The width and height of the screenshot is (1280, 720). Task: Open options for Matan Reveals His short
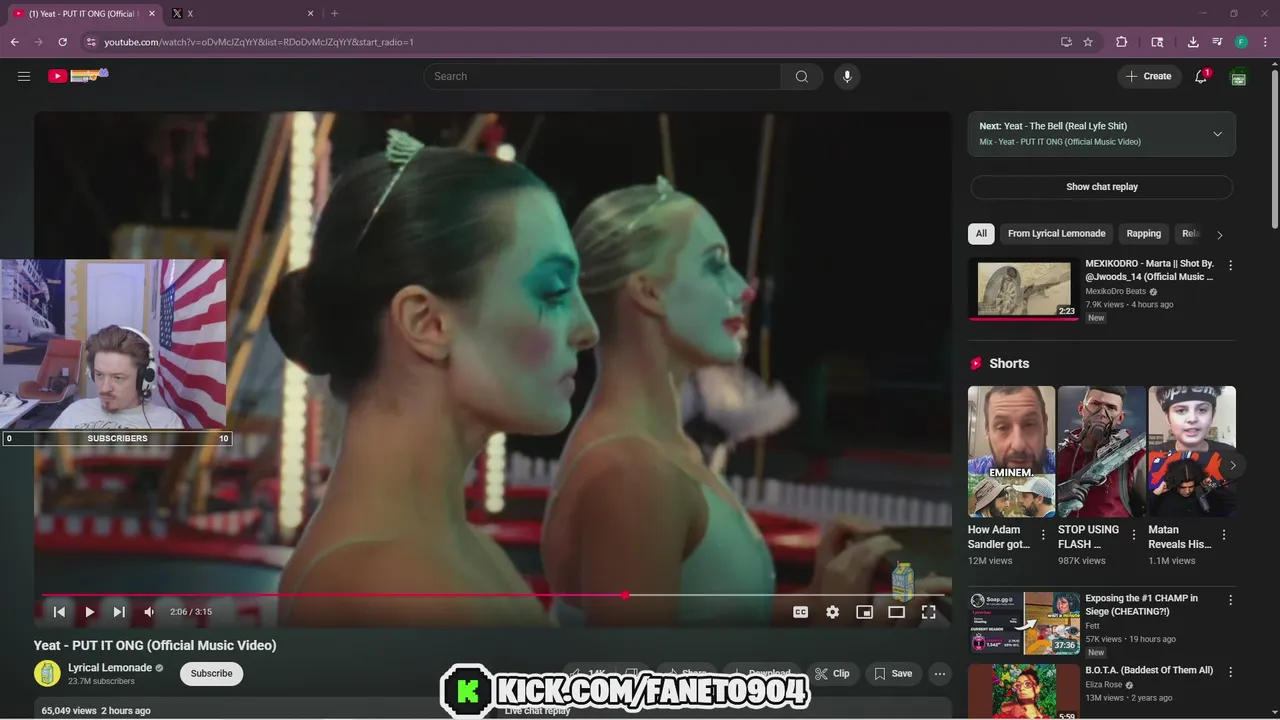(1224, 535)
